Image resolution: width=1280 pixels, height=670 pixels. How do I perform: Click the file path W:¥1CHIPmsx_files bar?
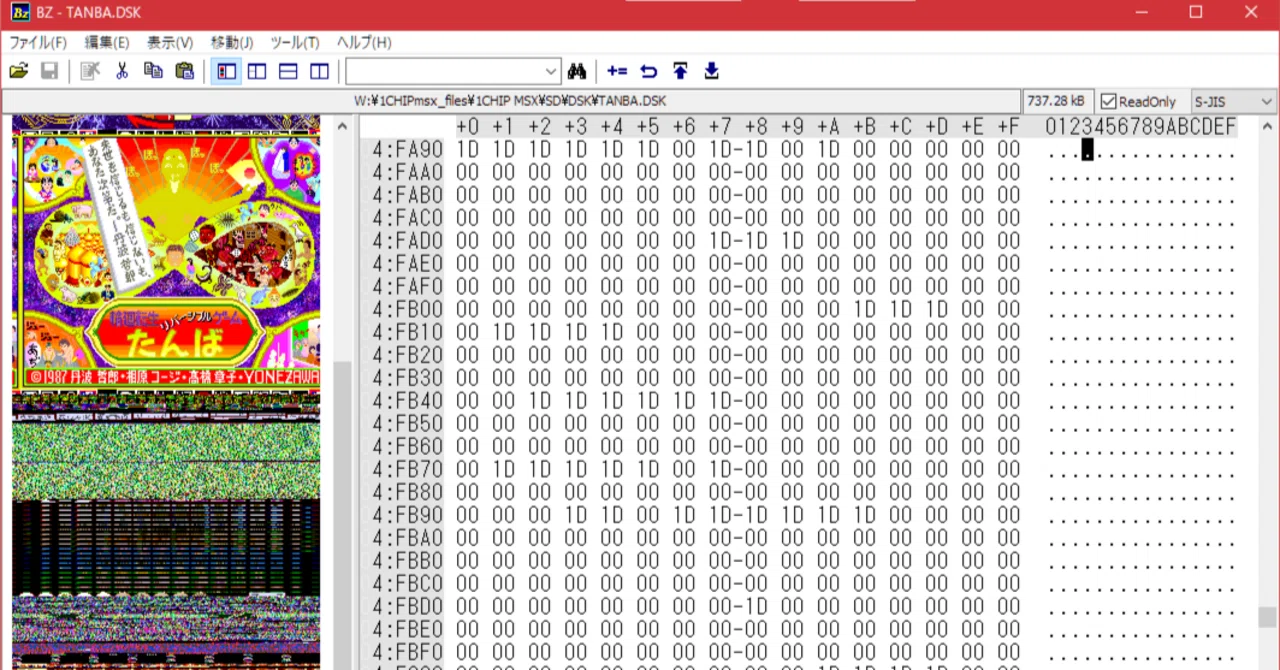click(x=510, y=101)
